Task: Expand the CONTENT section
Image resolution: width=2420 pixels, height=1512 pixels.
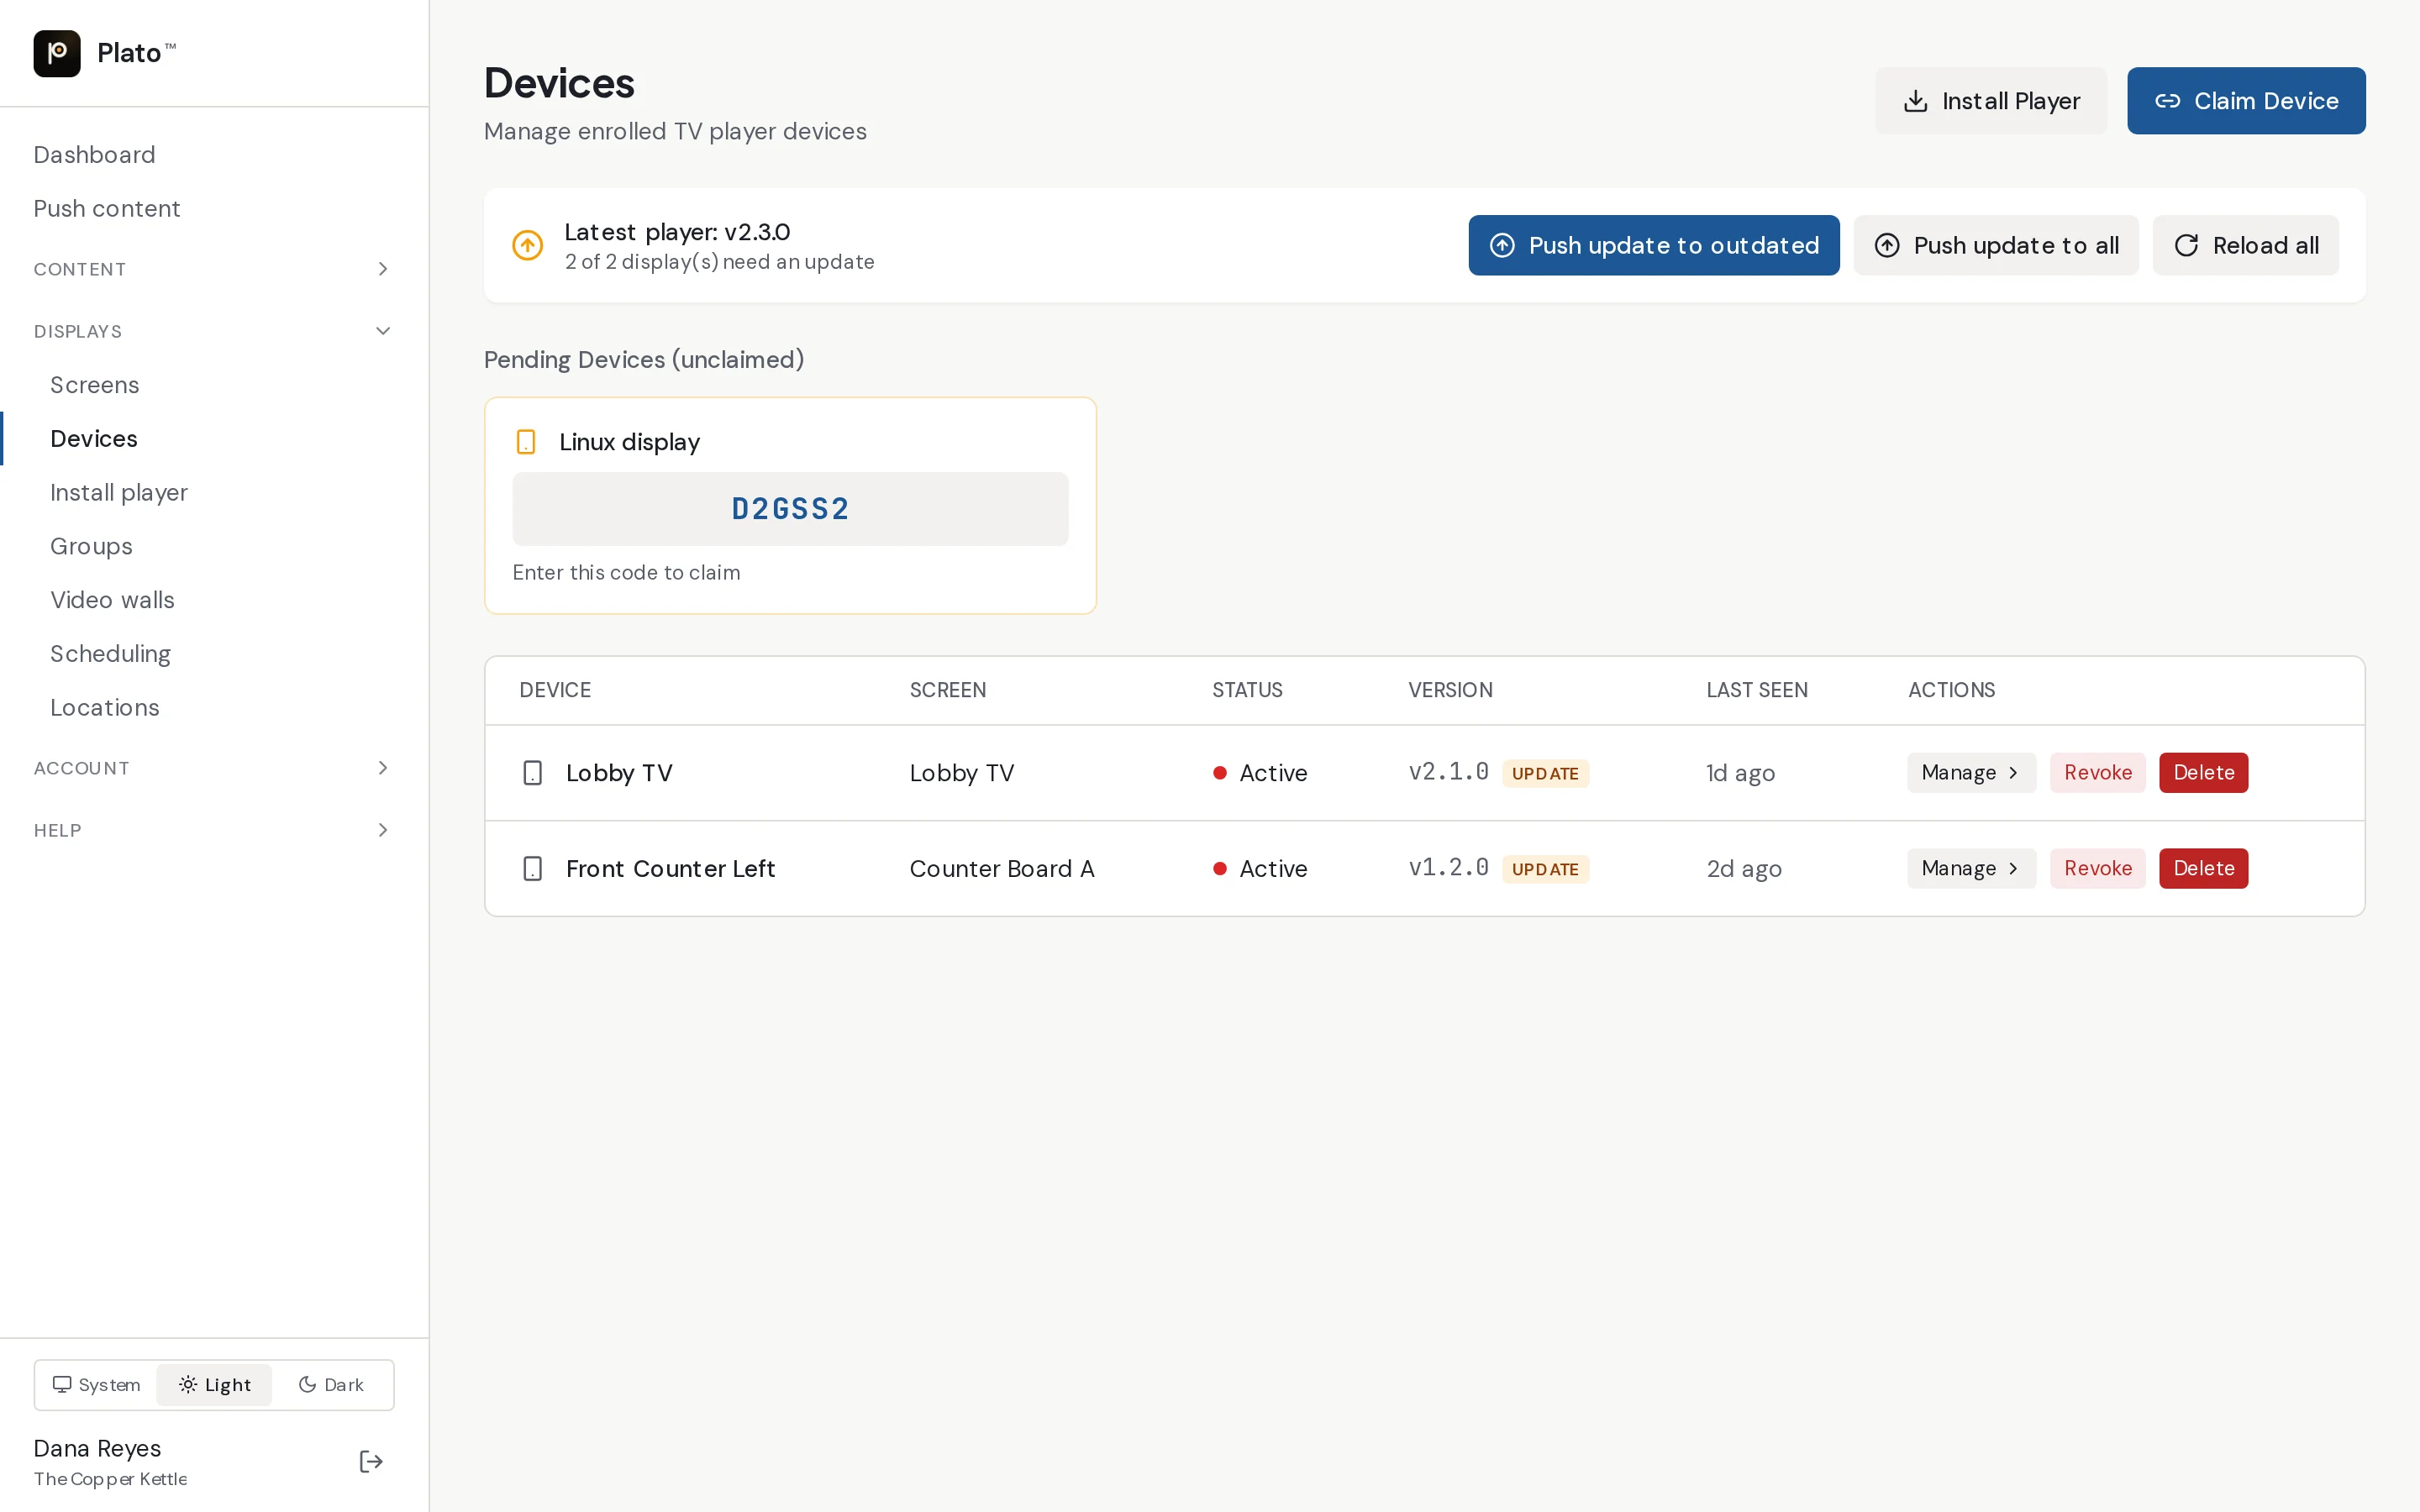Action: [214, 269]
